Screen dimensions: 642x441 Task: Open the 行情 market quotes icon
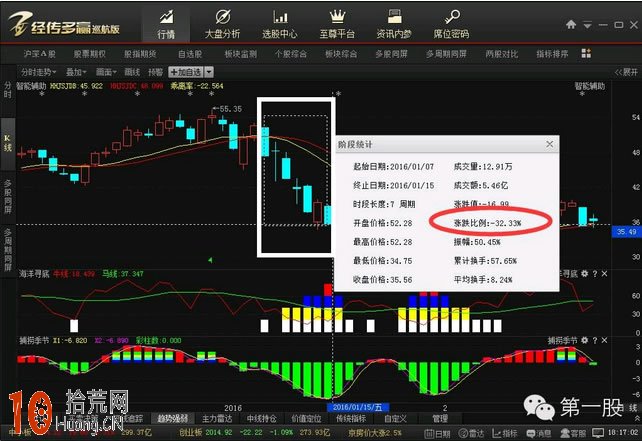click(166, 24)
